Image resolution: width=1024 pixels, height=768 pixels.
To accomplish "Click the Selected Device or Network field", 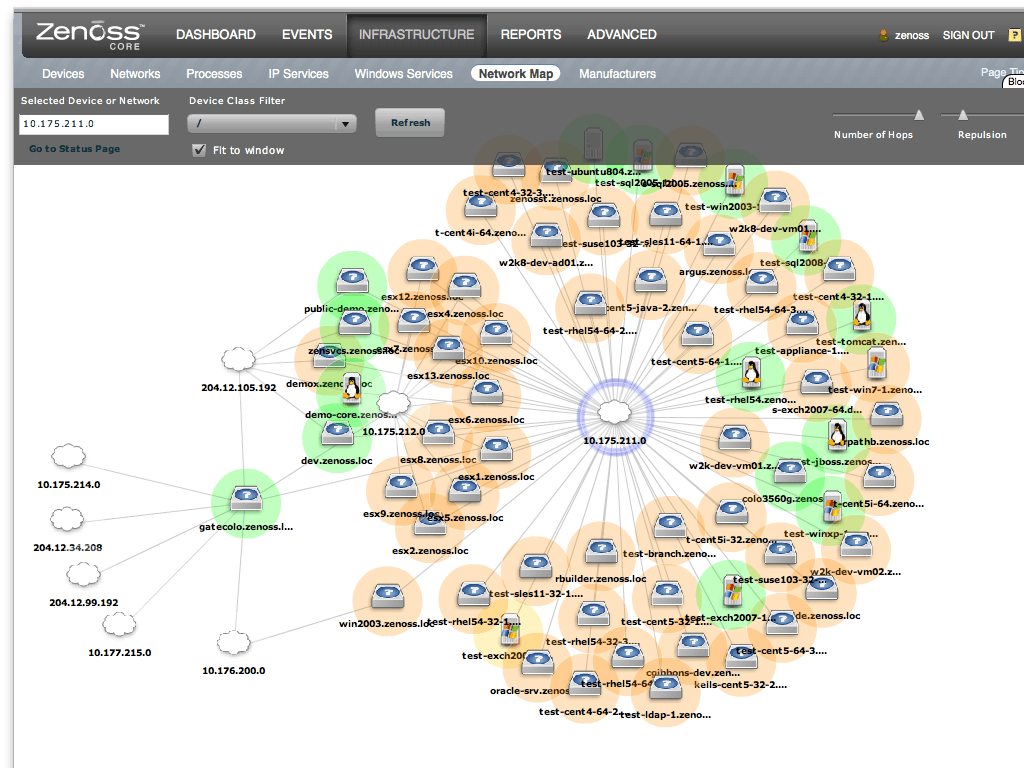I will 94,124.
